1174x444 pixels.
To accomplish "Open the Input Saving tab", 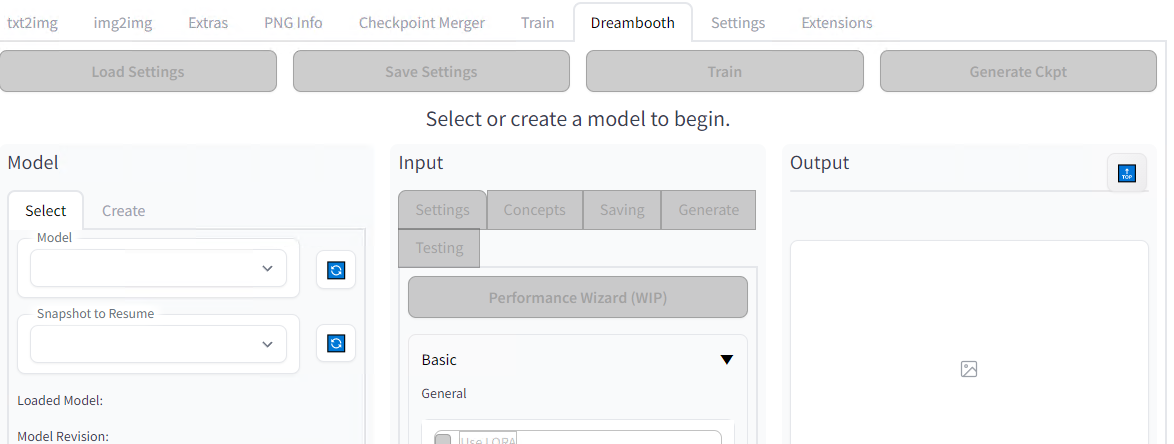I will click(622, 210).
